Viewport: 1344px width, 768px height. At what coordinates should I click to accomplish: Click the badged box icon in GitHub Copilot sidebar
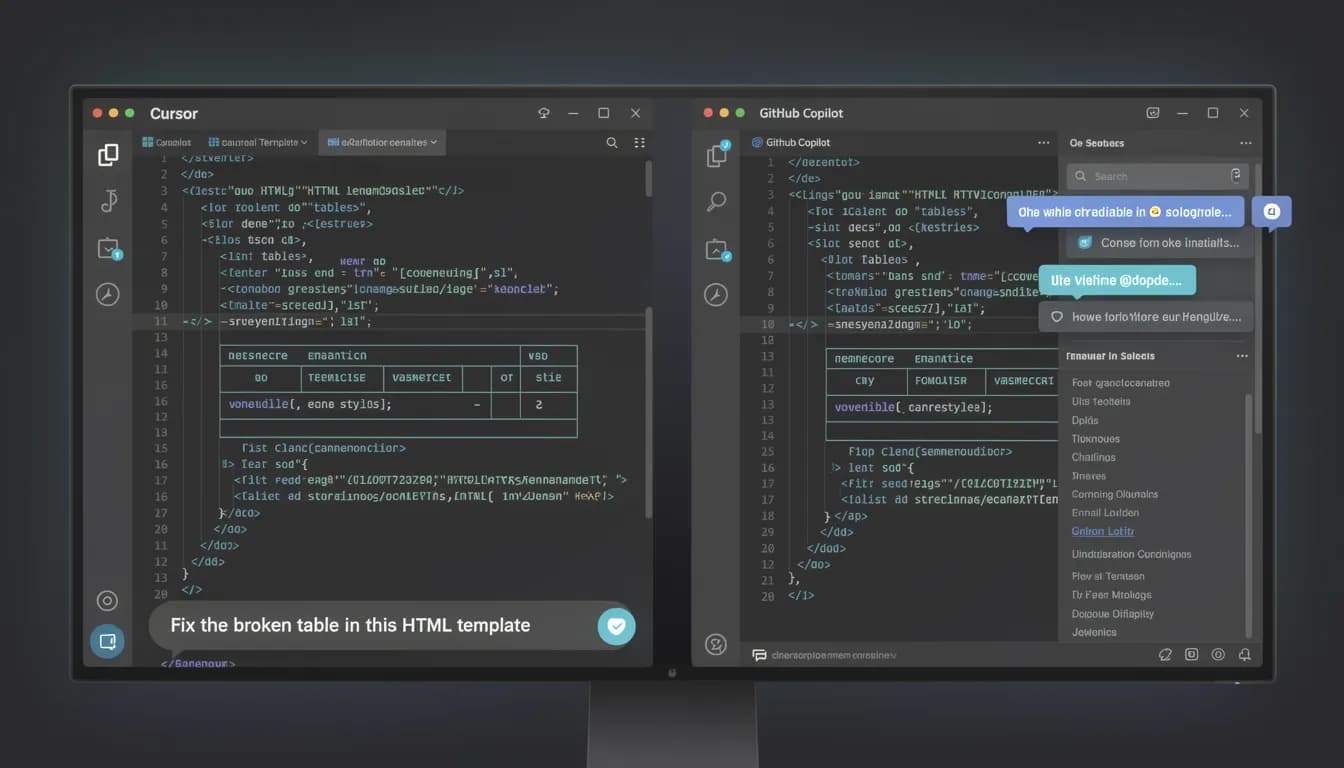point(717,249)
